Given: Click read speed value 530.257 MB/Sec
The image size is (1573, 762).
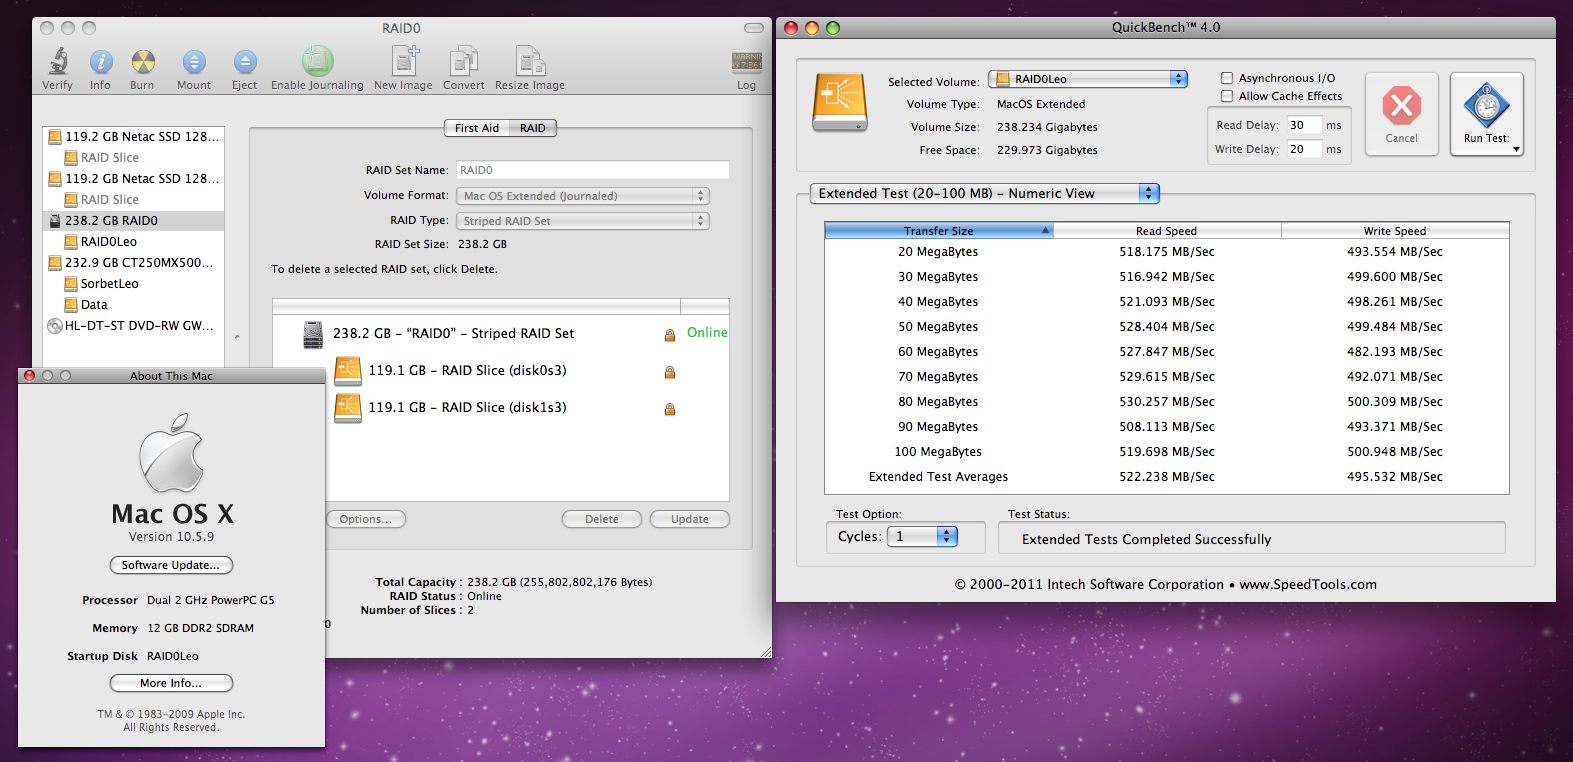Looking at the screenshot, I should coord(1167,402).
